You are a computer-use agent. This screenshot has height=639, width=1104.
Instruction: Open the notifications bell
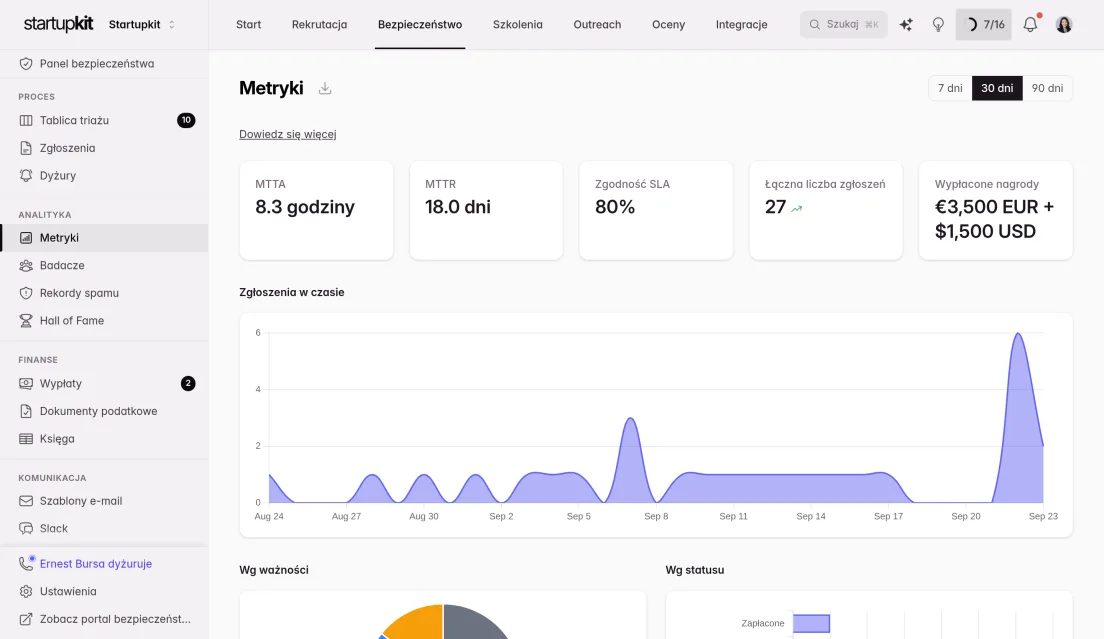(x=1030, y=25)
